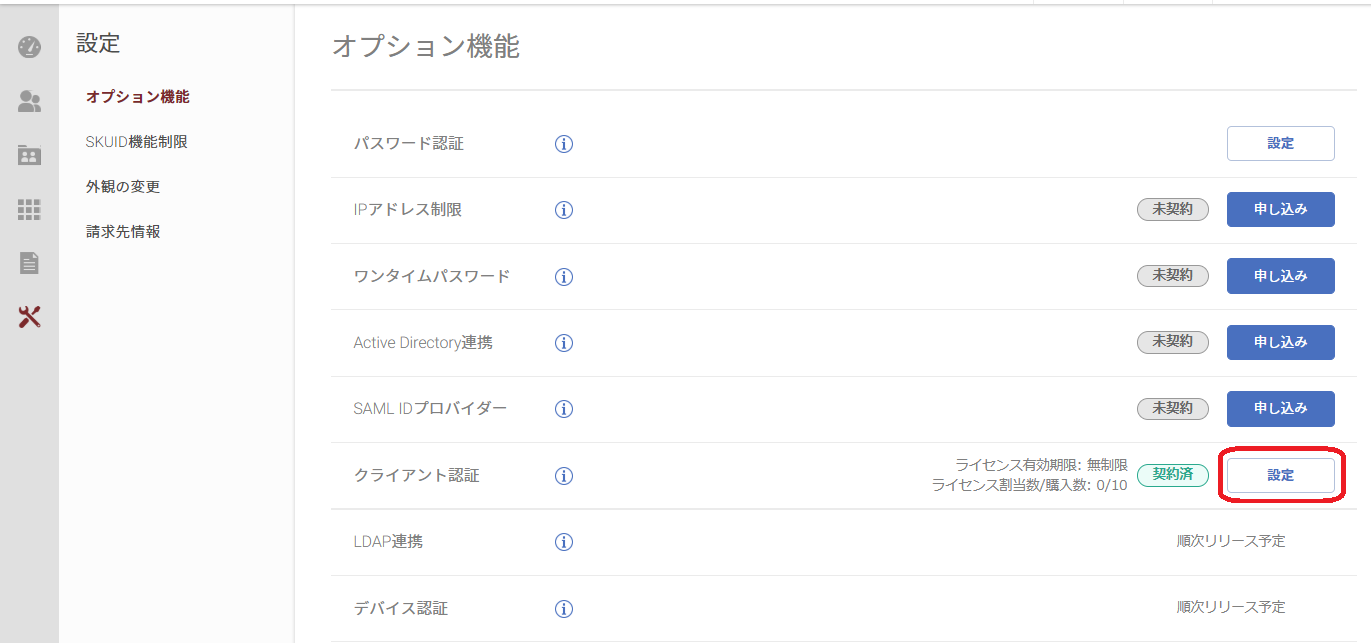Viewport: 1371px width, 643px height.
Task: Open the applications grid icon in sidebar
Action: point(29,209)
